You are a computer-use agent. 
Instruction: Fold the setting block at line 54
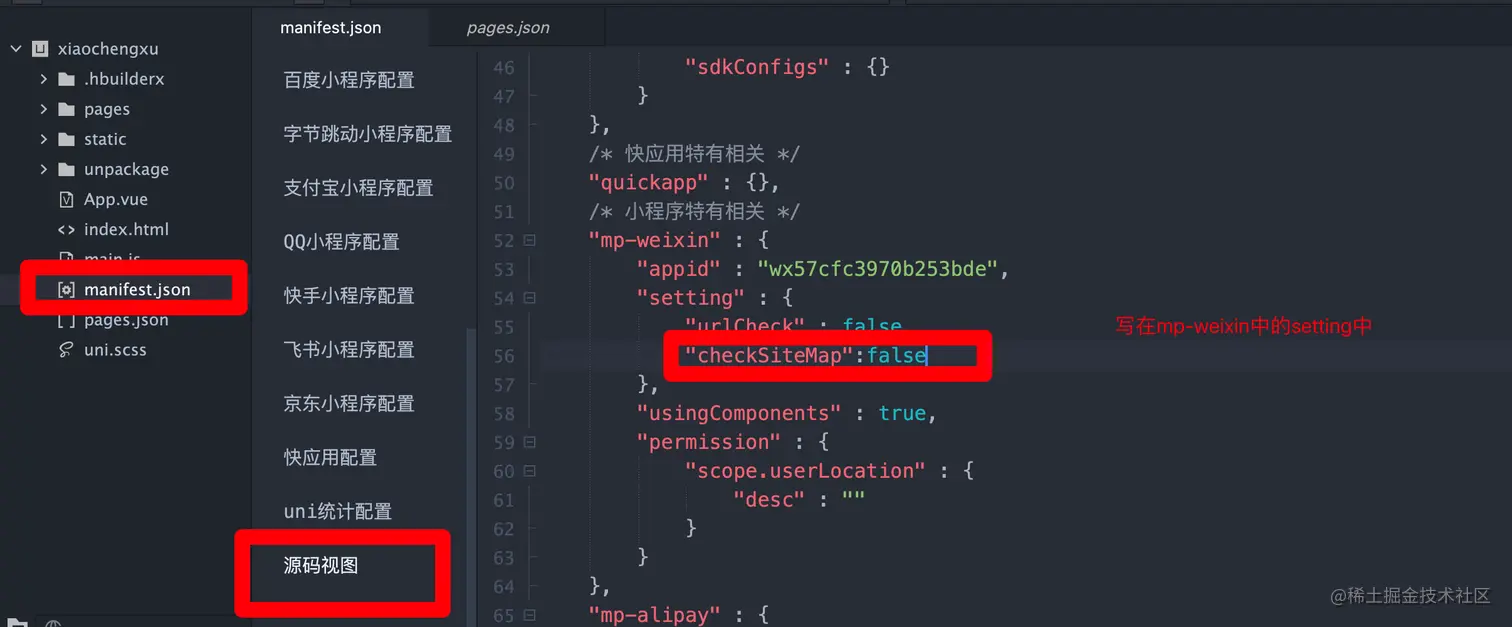click(529, 298)
